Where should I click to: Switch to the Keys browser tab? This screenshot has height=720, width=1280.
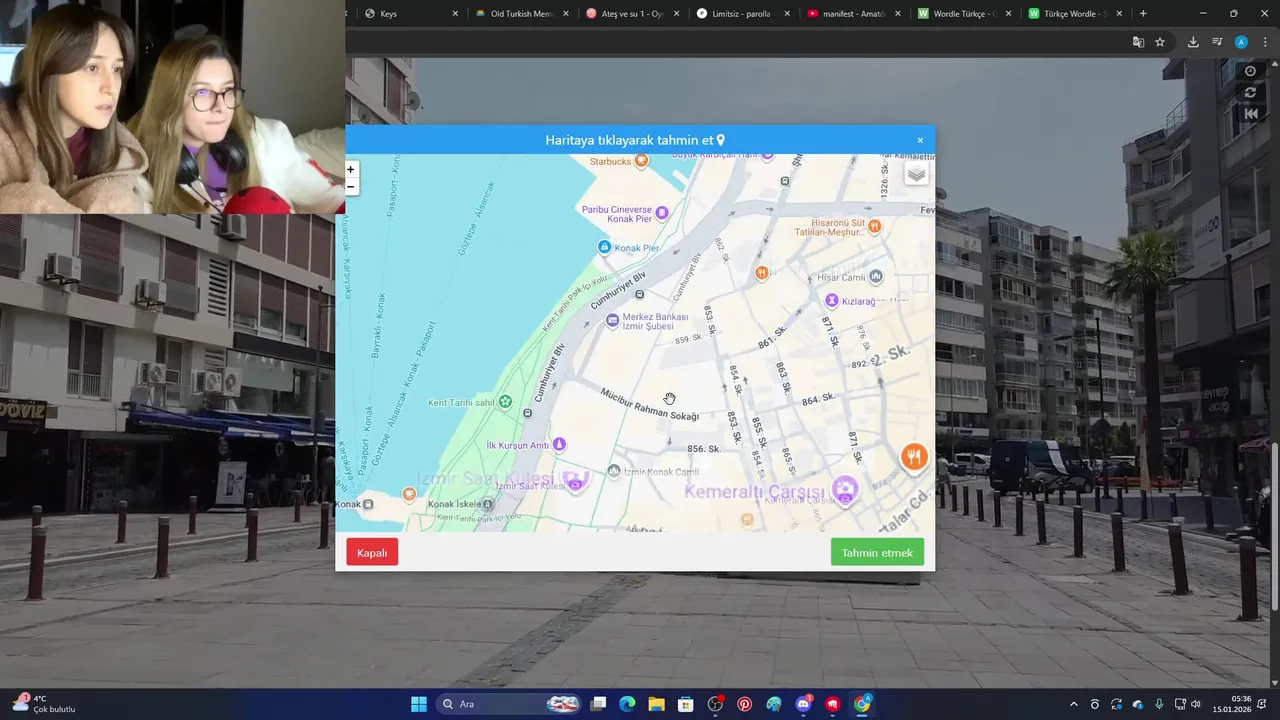411,14
